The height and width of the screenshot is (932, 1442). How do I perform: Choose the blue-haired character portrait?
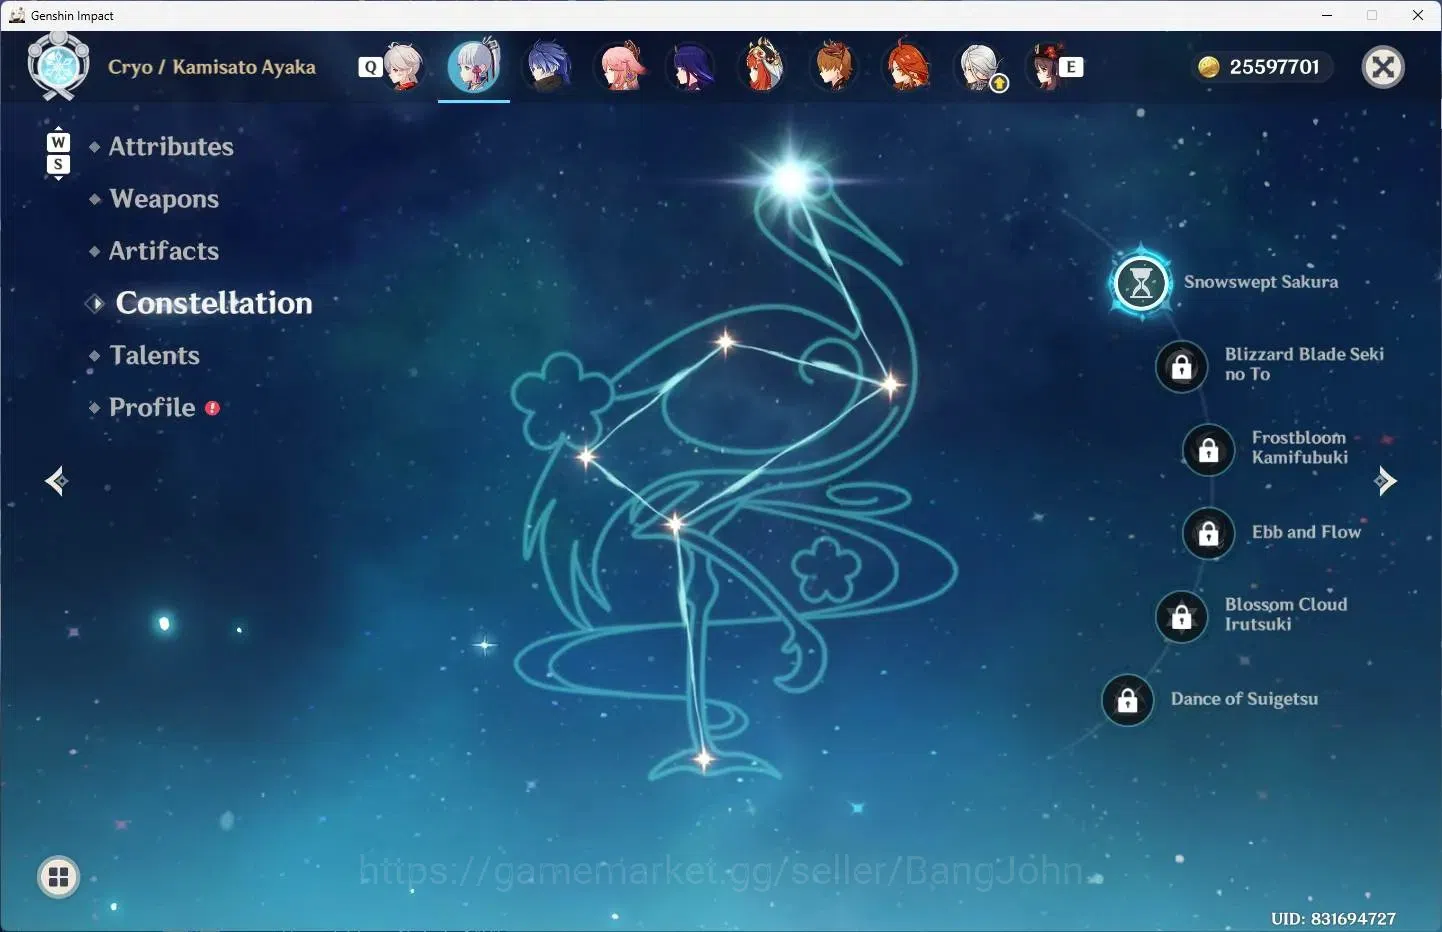(x=548, y=66)
